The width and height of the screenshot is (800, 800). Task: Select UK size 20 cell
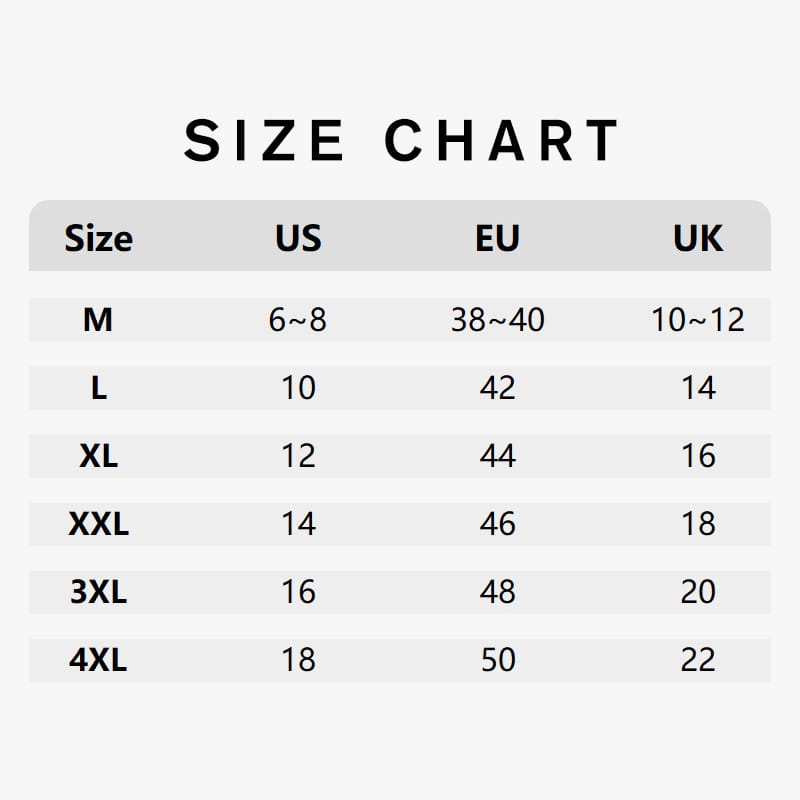[x=697, y=592]
